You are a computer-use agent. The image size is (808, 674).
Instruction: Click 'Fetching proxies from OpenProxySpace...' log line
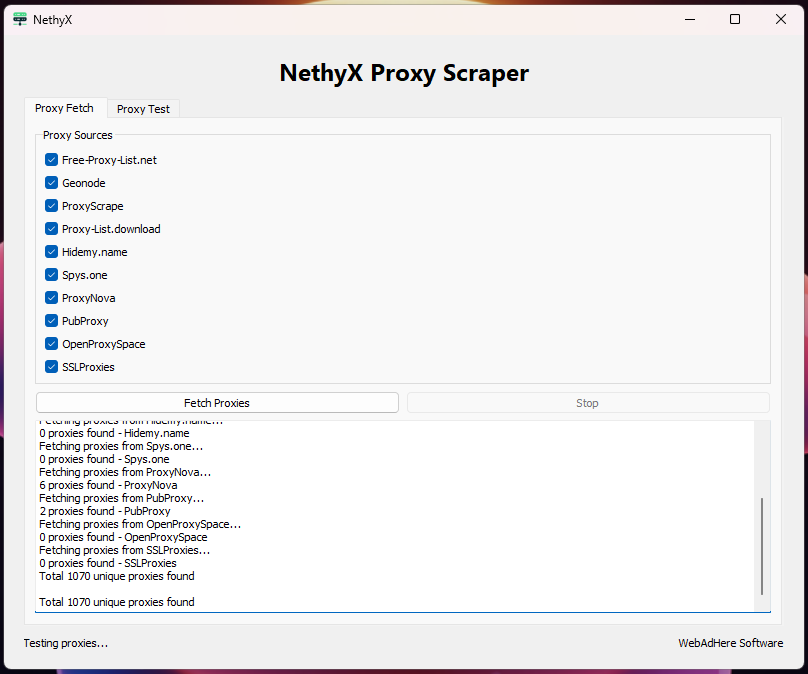point(140,524)
